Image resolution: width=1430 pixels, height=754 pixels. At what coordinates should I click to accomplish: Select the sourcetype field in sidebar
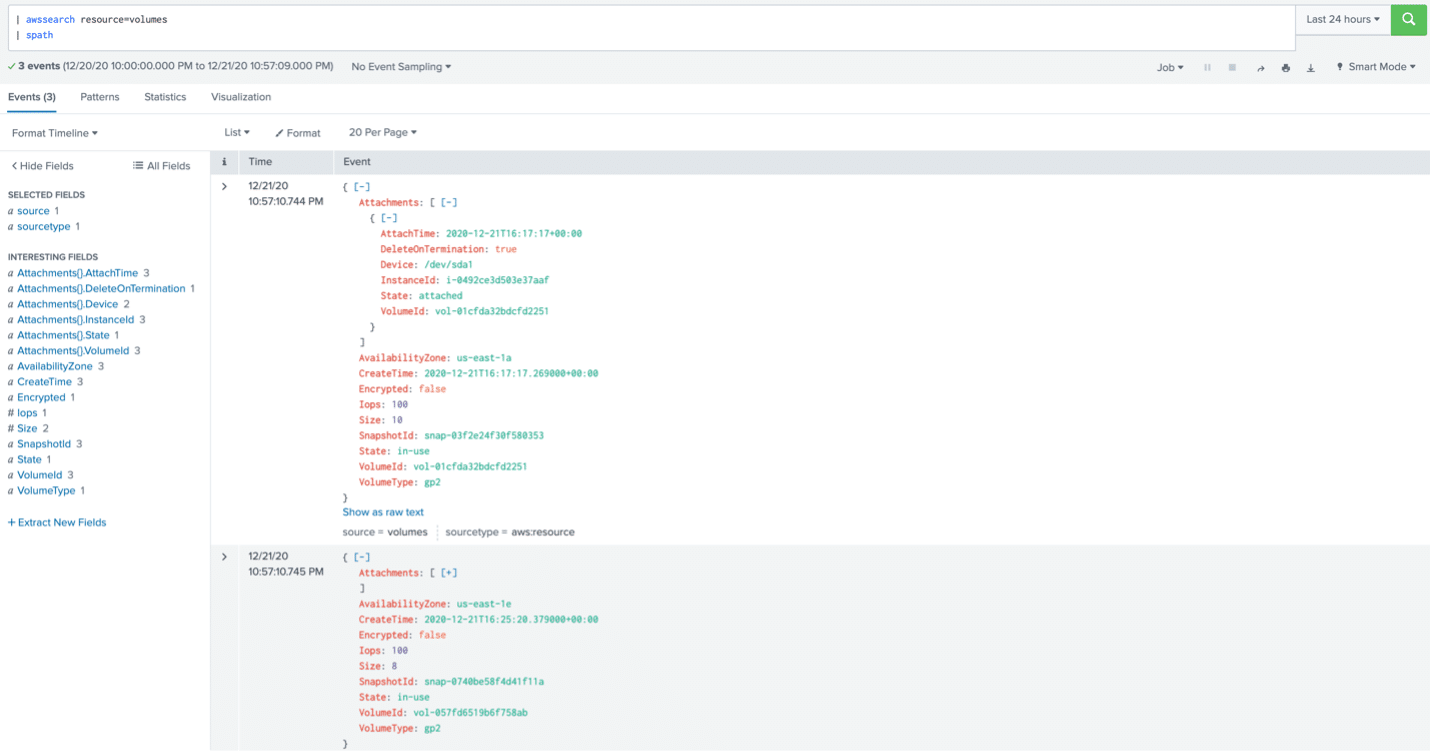[44, 226]
